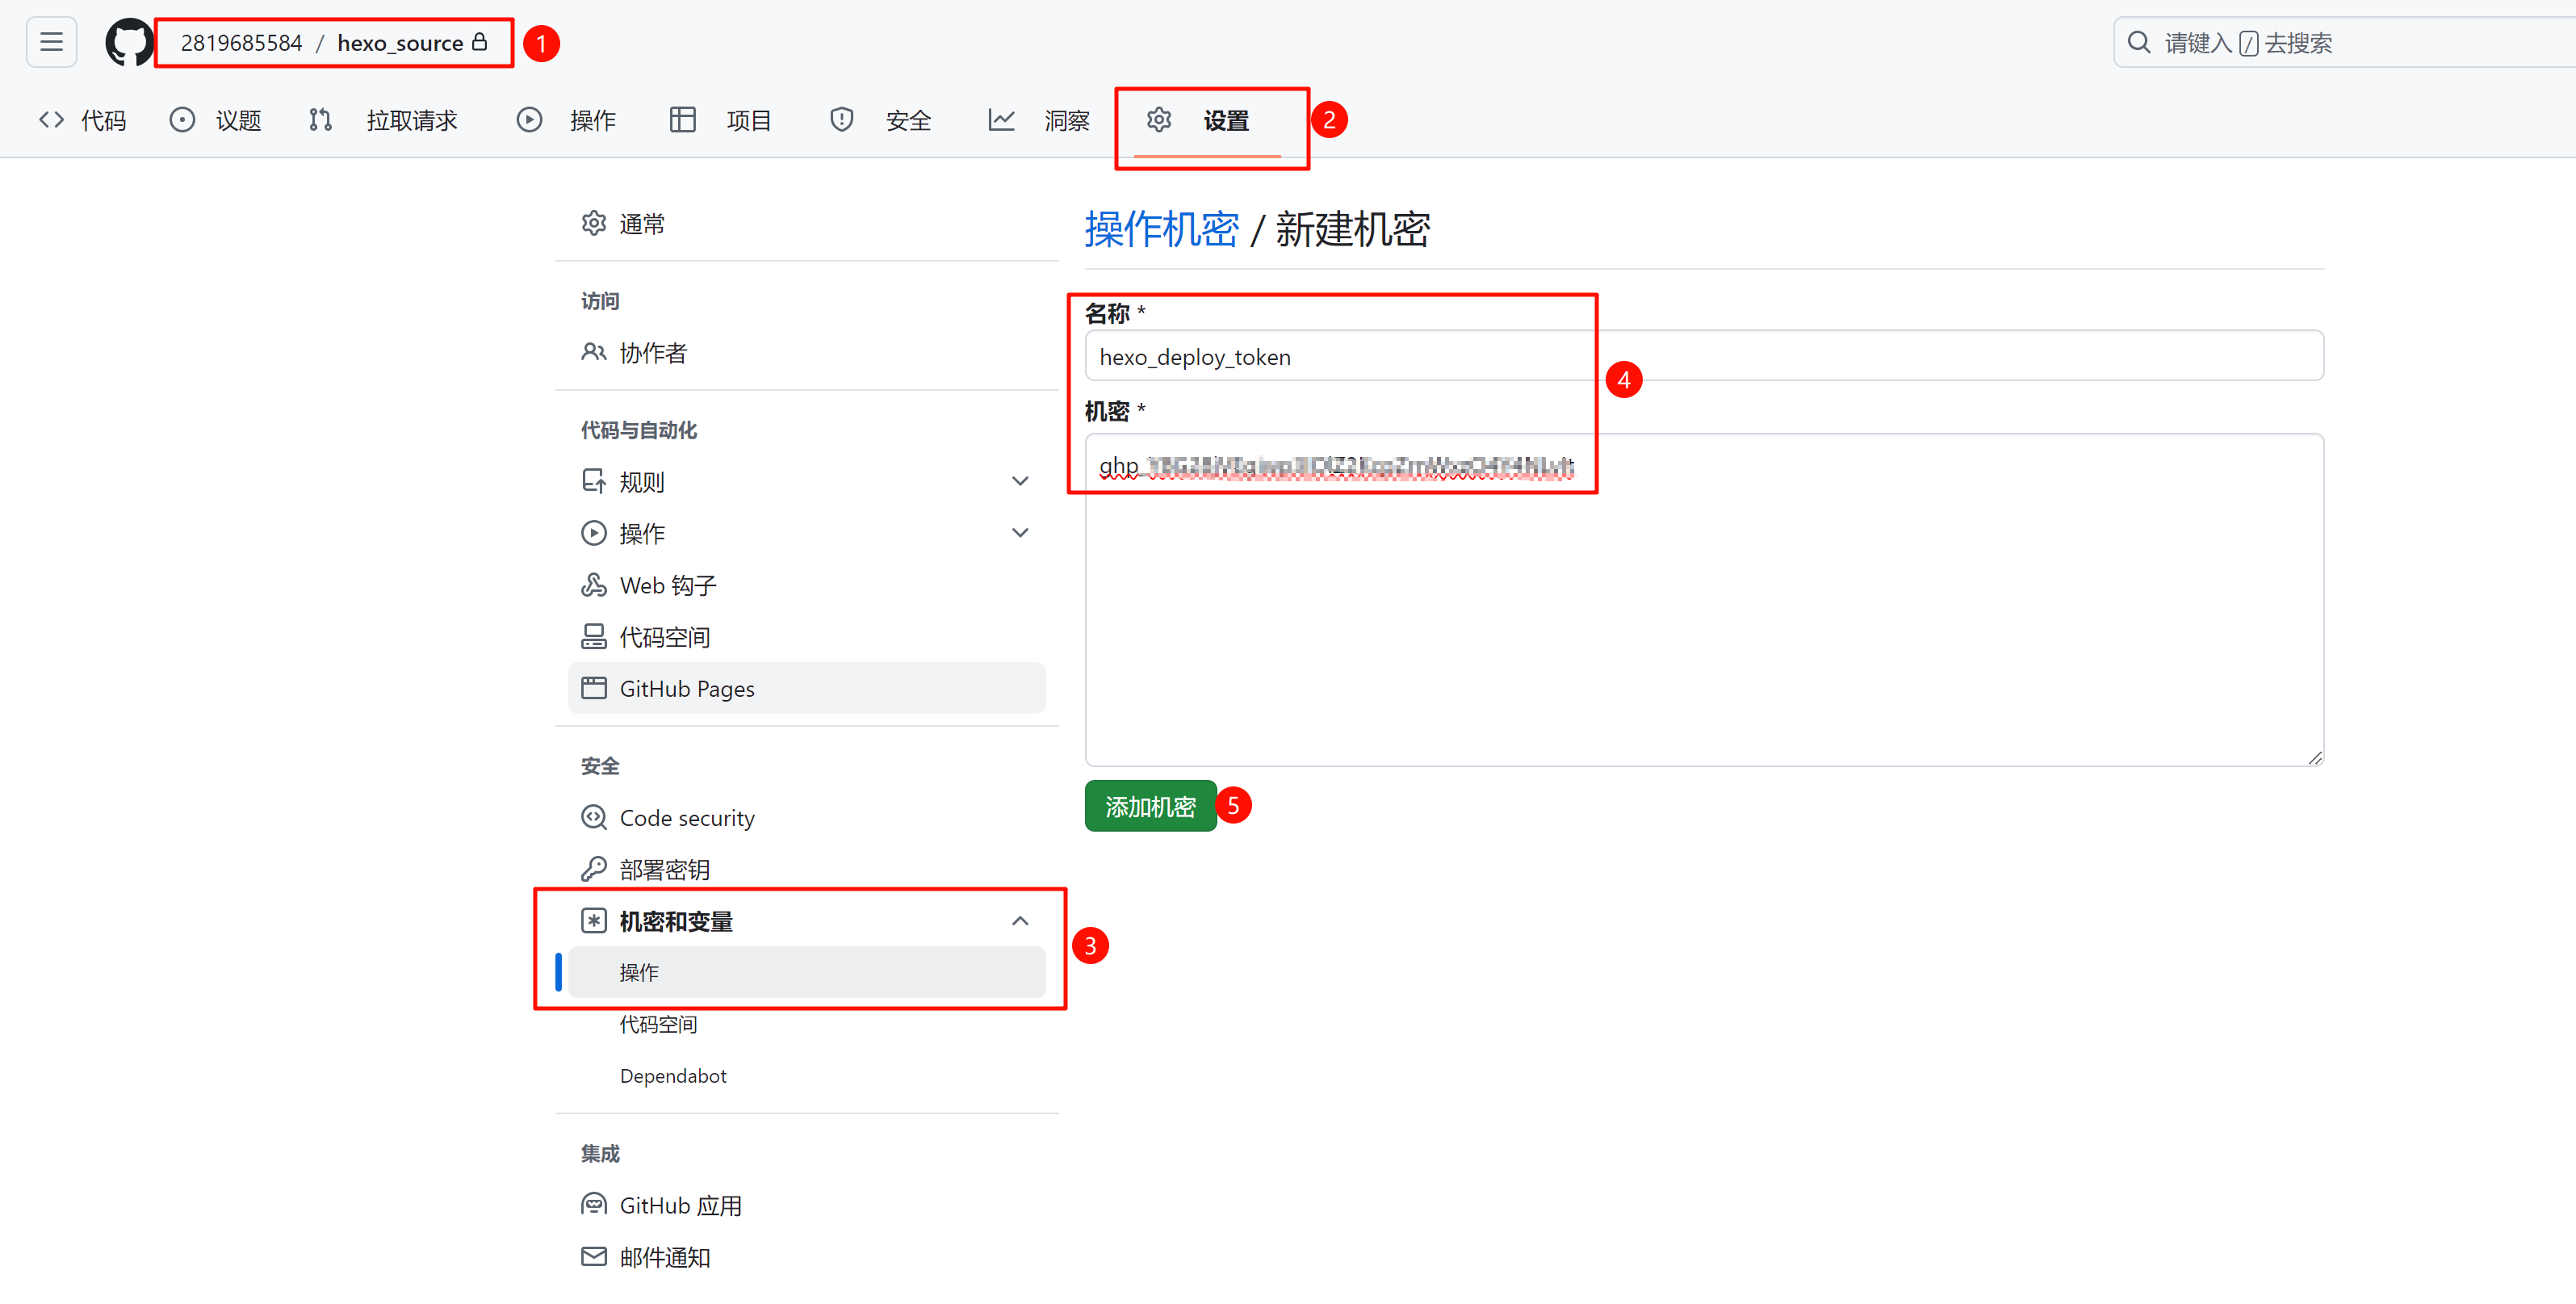Click the Code security shield icon
The image size is (2576, 1304).
tap(594, 817)
